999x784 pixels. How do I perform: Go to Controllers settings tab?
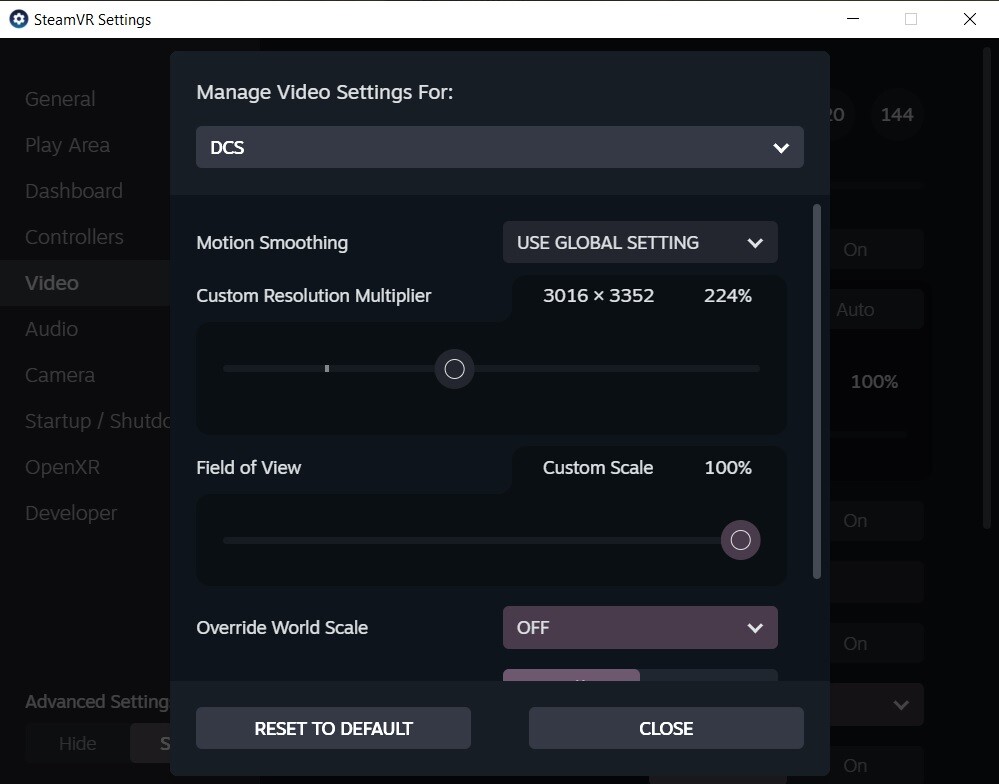point(75,237)
